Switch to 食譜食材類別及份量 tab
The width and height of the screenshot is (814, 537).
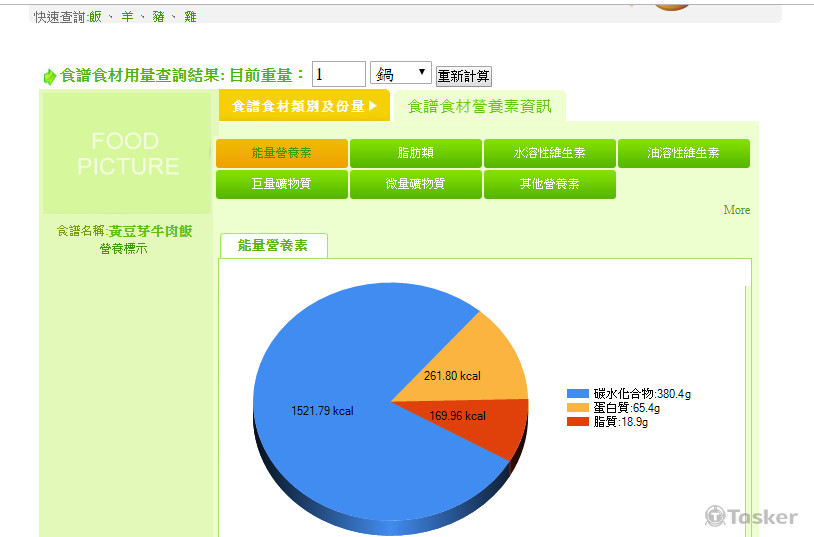pyautogui.click(x=304, y=106)
